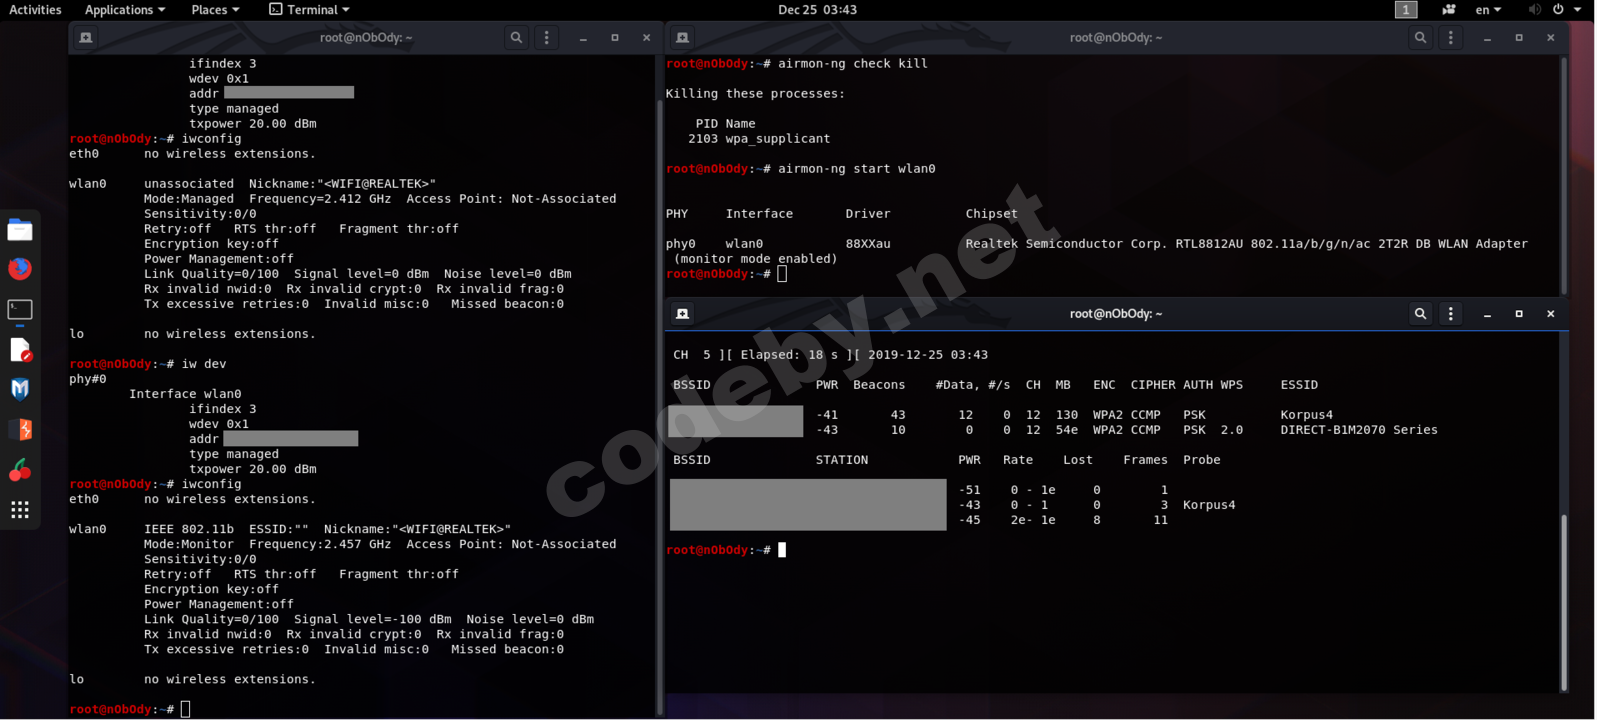Viewport: 1600px width, 720px height.
Task: Click the 'Frames' column header
Action: (1145, 460)
